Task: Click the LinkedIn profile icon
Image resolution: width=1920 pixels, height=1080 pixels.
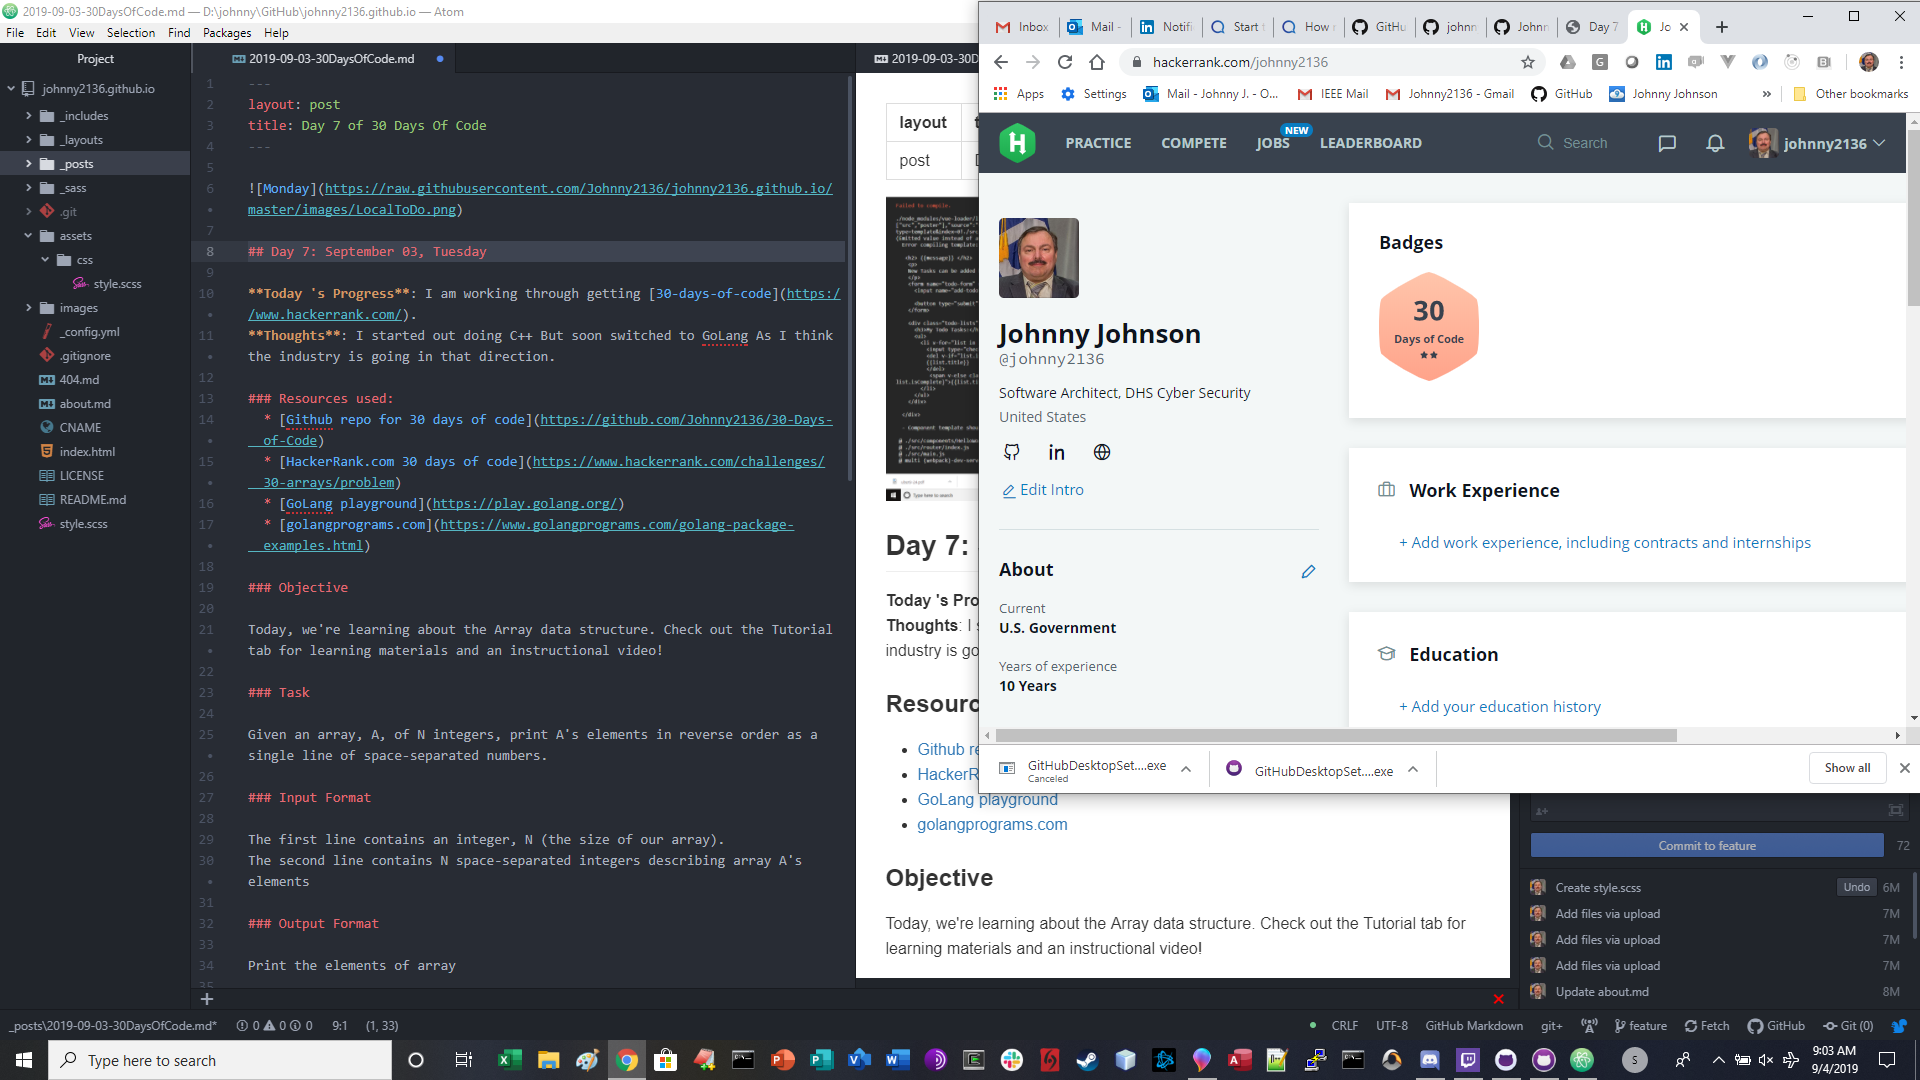Action: [1056, 452]
